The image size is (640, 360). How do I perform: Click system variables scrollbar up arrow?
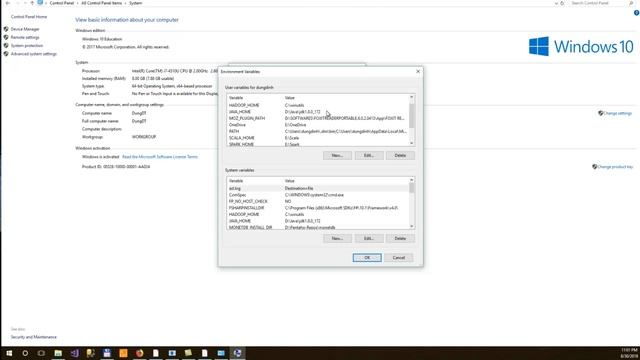click(x=411, y=180)
